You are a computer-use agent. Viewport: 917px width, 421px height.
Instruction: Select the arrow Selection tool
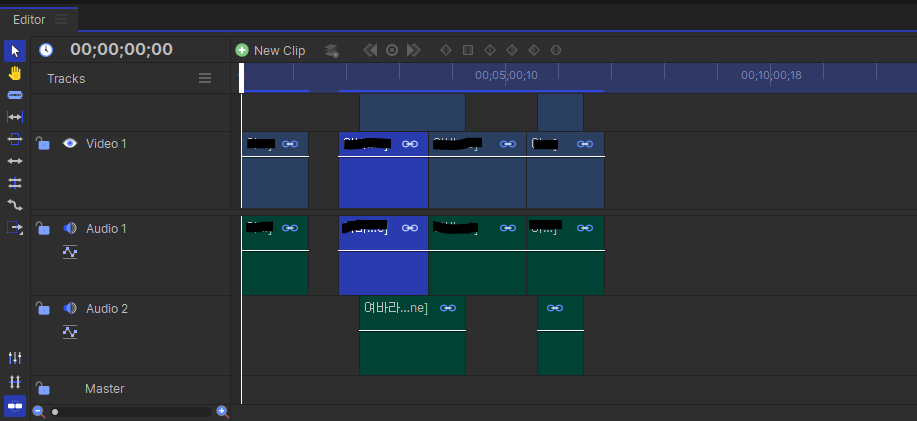point(15,51)
